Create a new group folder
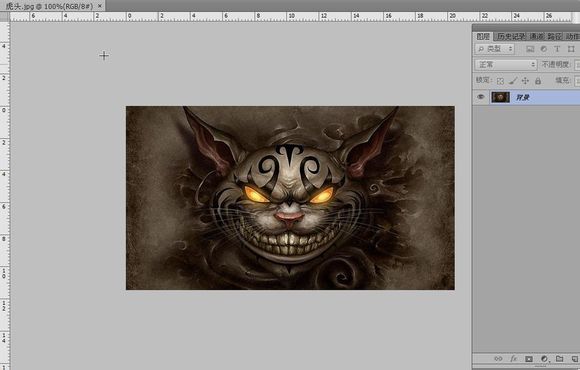Viewport: 580px width, 370px height. click(x=559, y=359)
